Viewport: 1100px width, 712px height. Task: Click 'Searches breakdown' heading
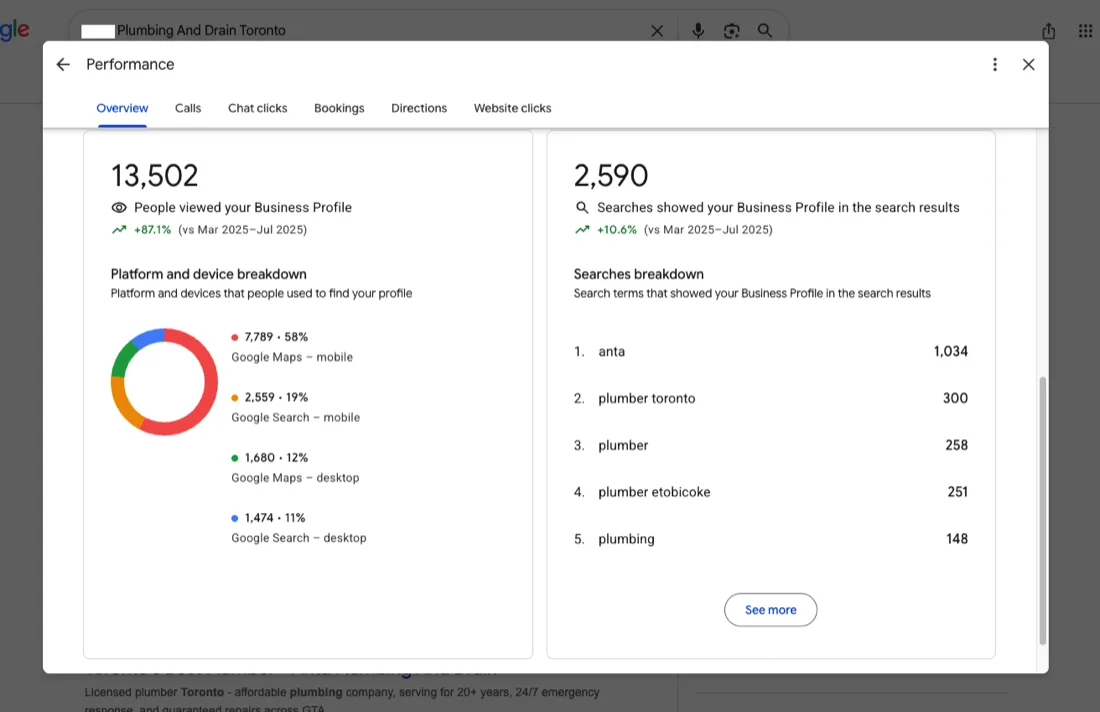click(x=638, y=274)
